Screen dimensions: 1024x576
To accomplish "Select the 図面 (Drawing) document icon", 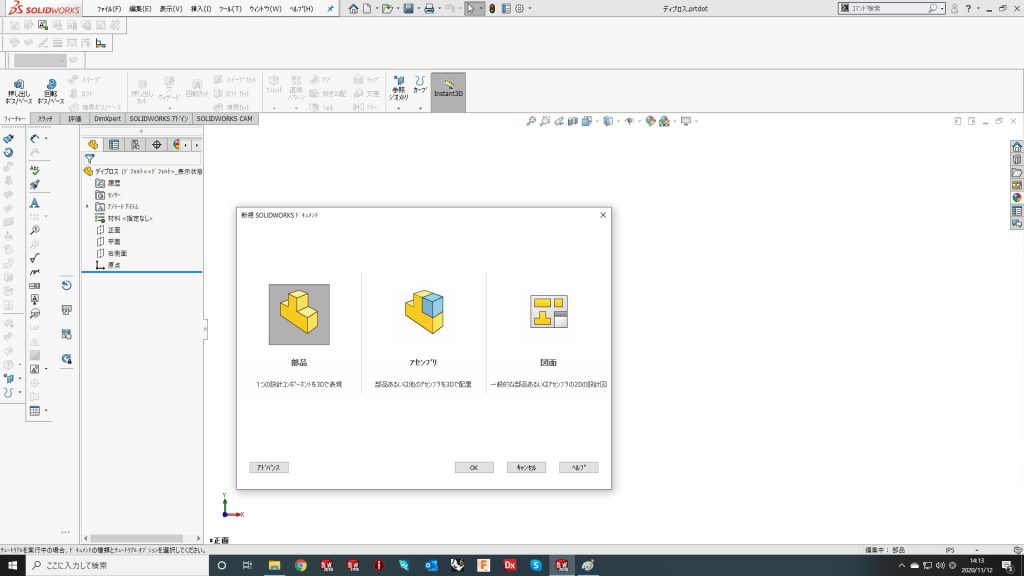I will click(x=549, y=312).
